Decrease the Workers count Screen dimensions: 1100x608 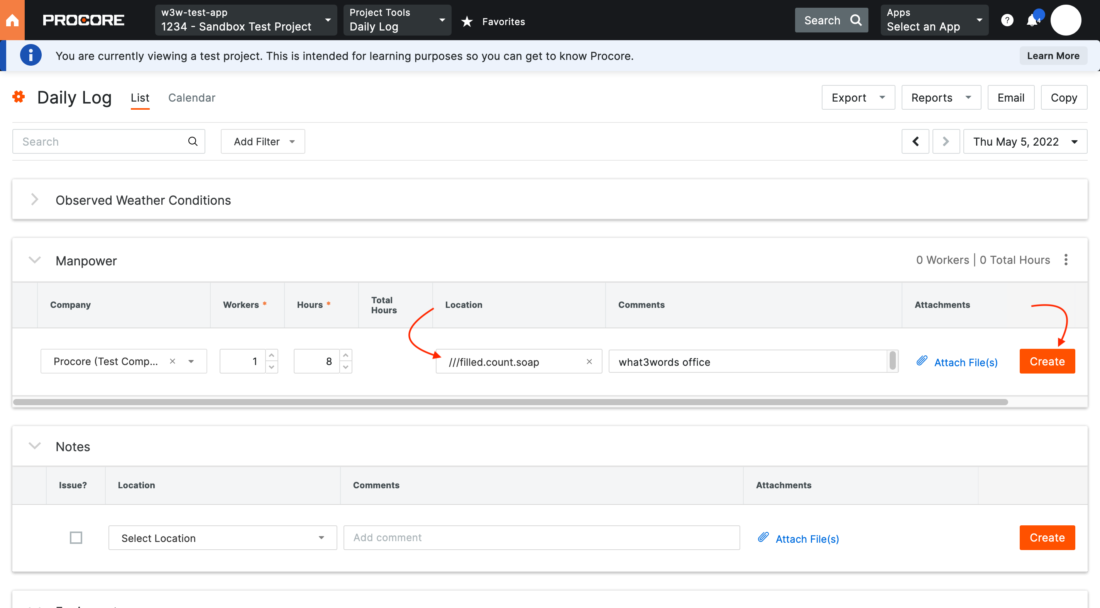272,367
